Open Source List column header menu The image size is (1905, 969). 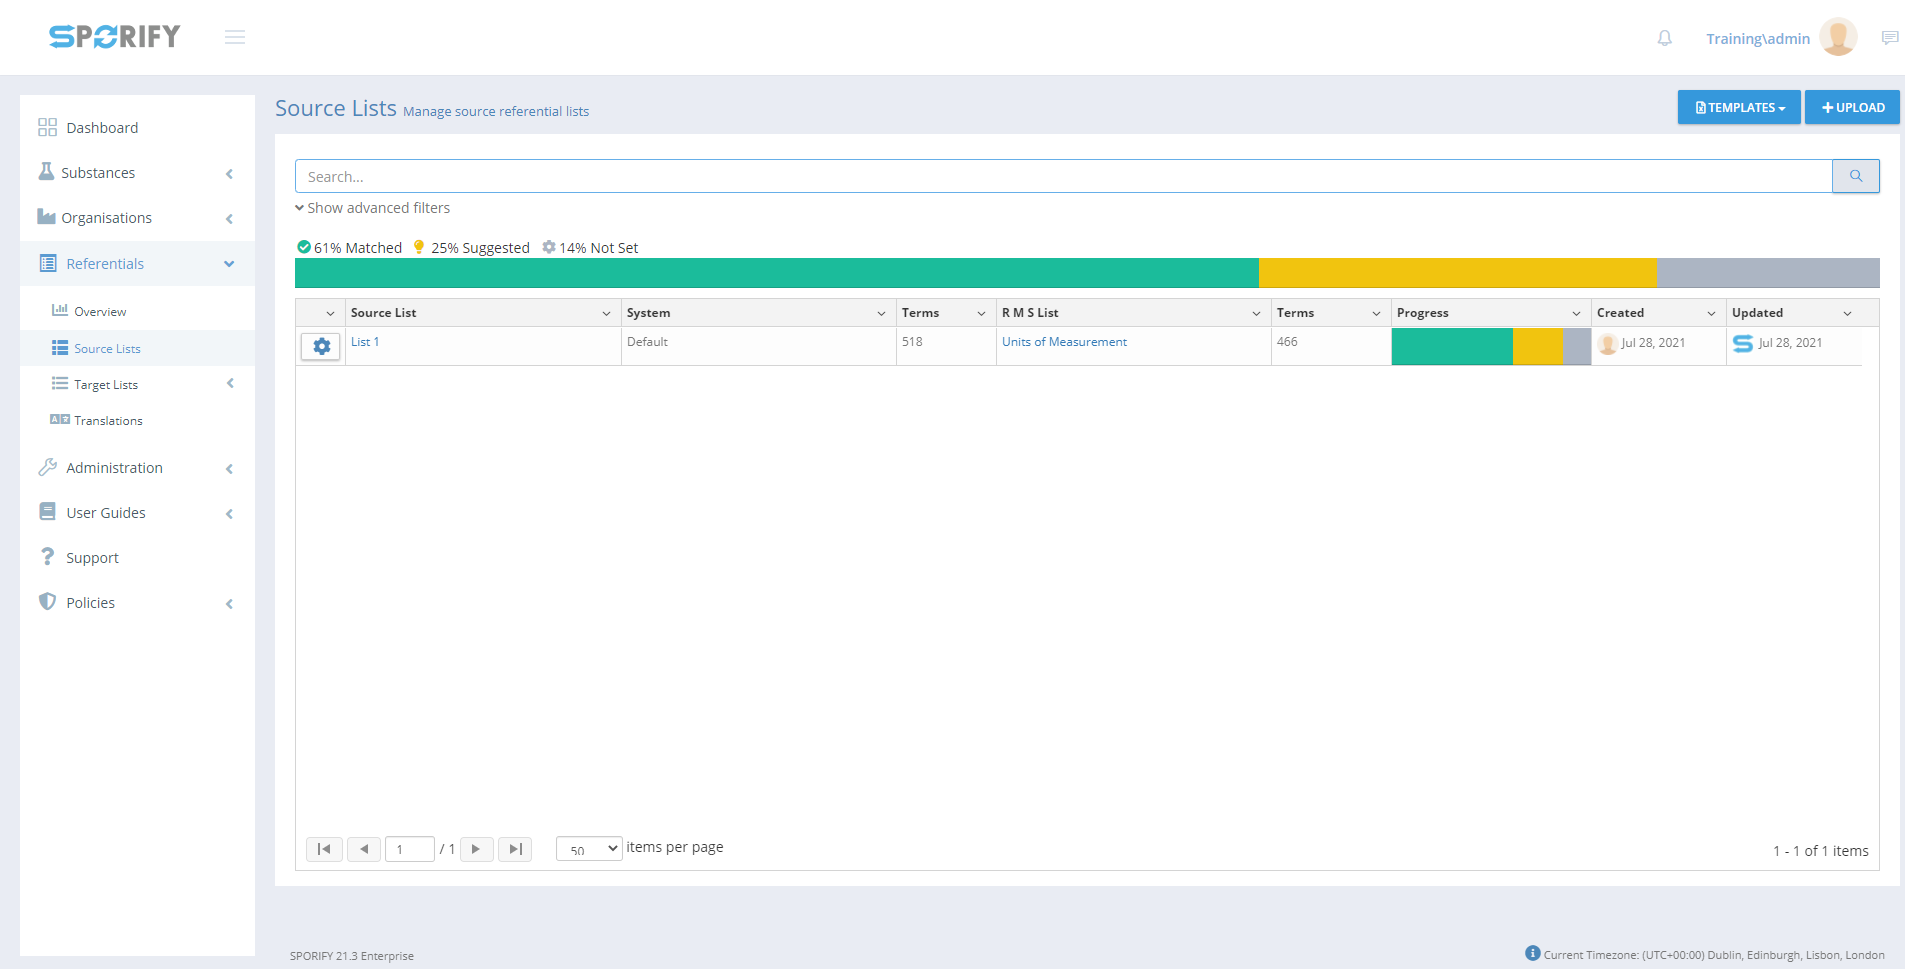point(606,313)
